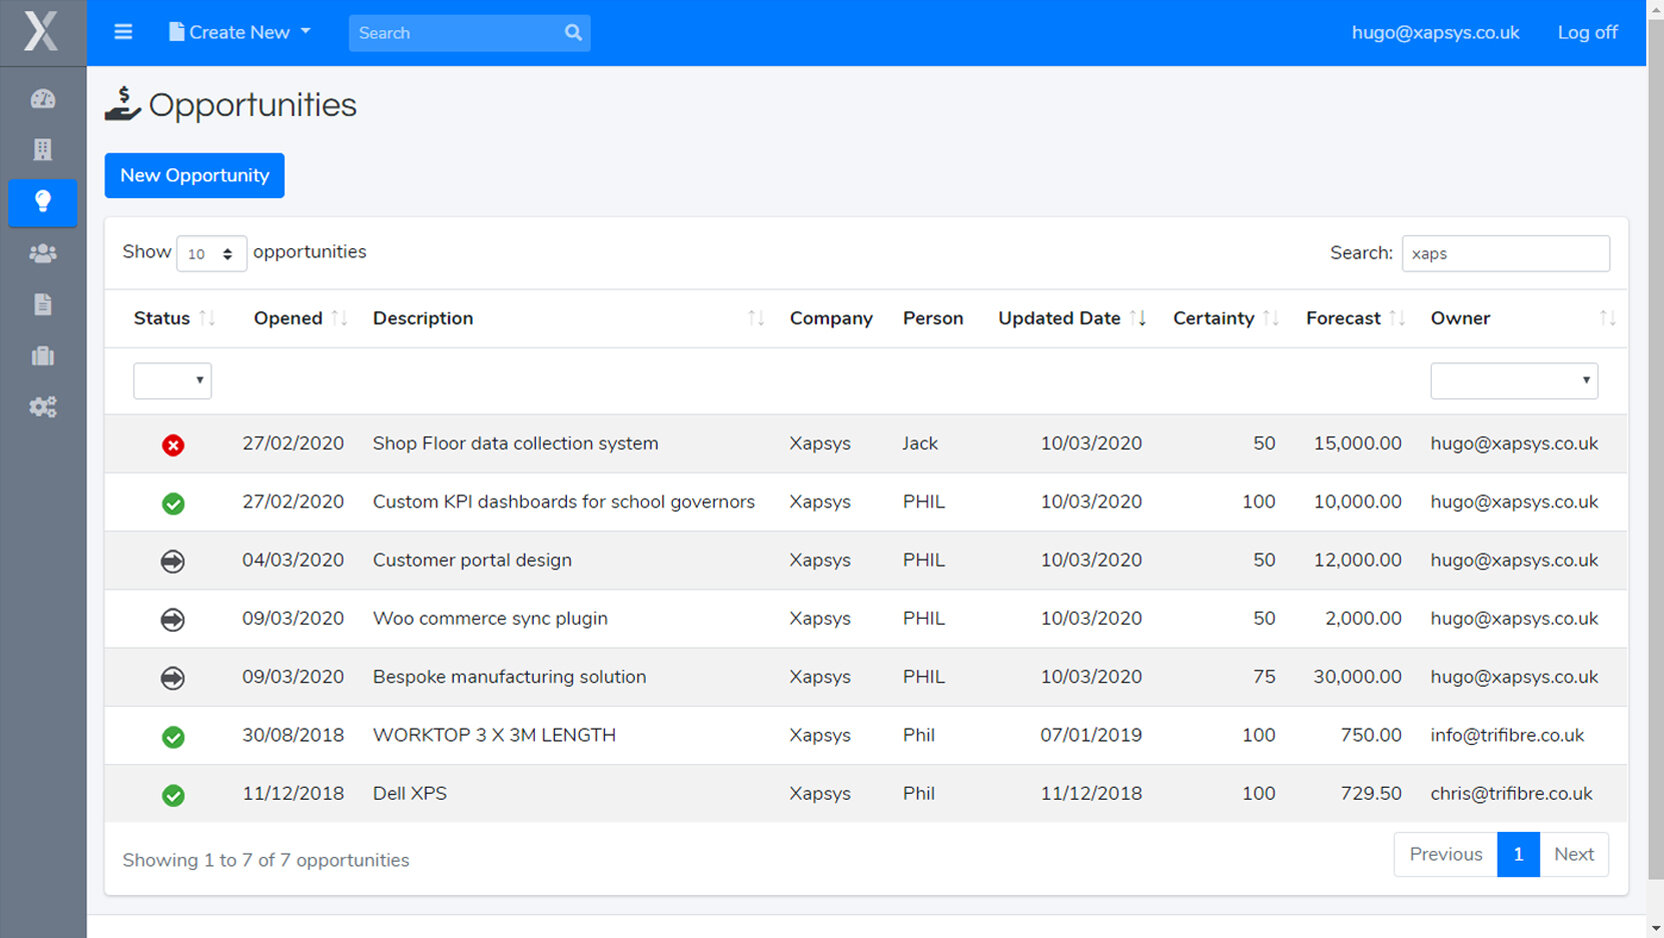Screen dimensions: 1664x938
Task: Open the Owner column filter dropdown
Action: tap(1513, 381)
